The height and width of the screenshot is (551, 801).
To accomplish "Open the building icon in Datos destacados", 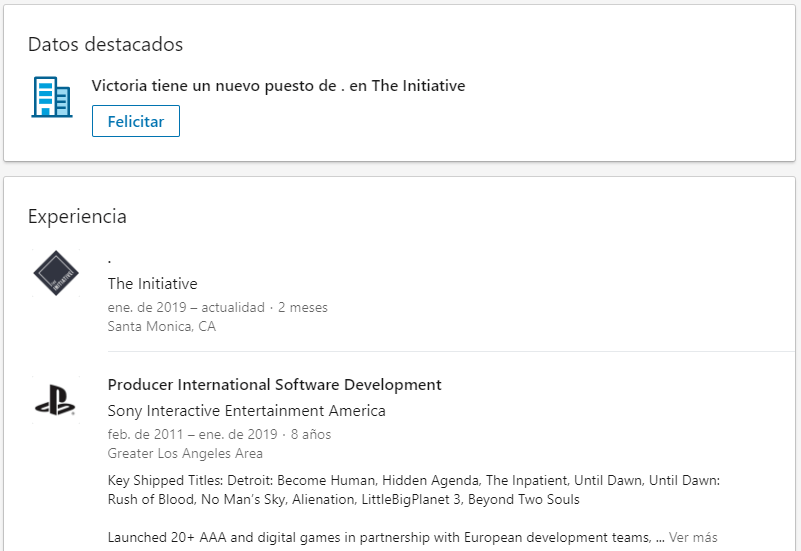I will click(52, 97).
